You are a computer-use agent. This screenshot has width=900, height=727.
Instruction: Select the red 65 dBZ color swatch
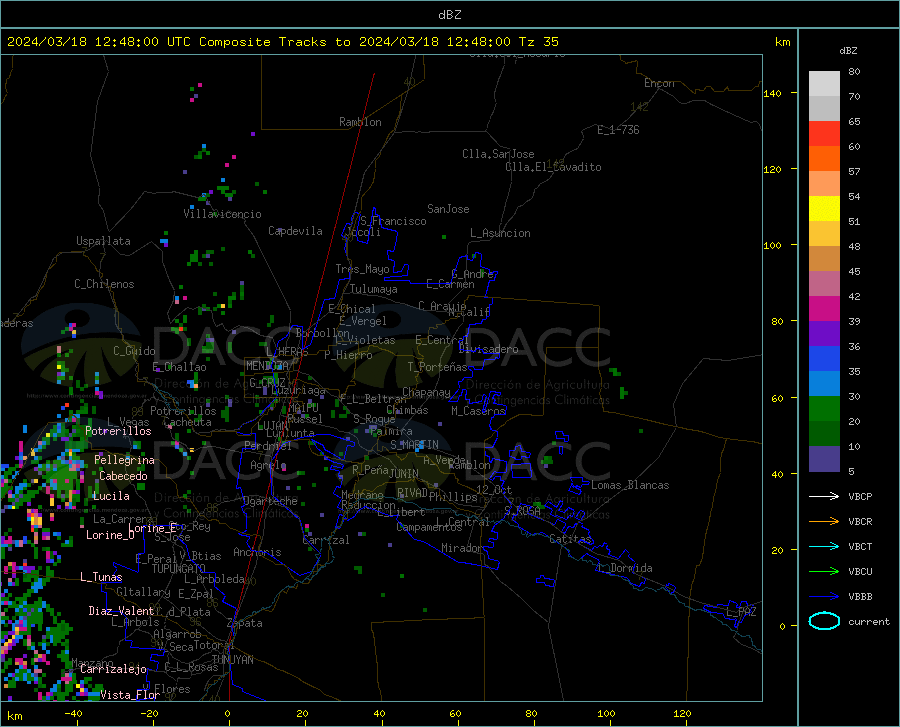click(x=824, y=134)
